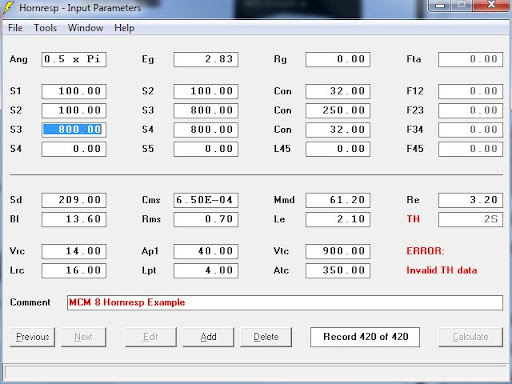Click the Con 250.00 length field
This screenshot has height=384, width=512.
coord(338,110)
